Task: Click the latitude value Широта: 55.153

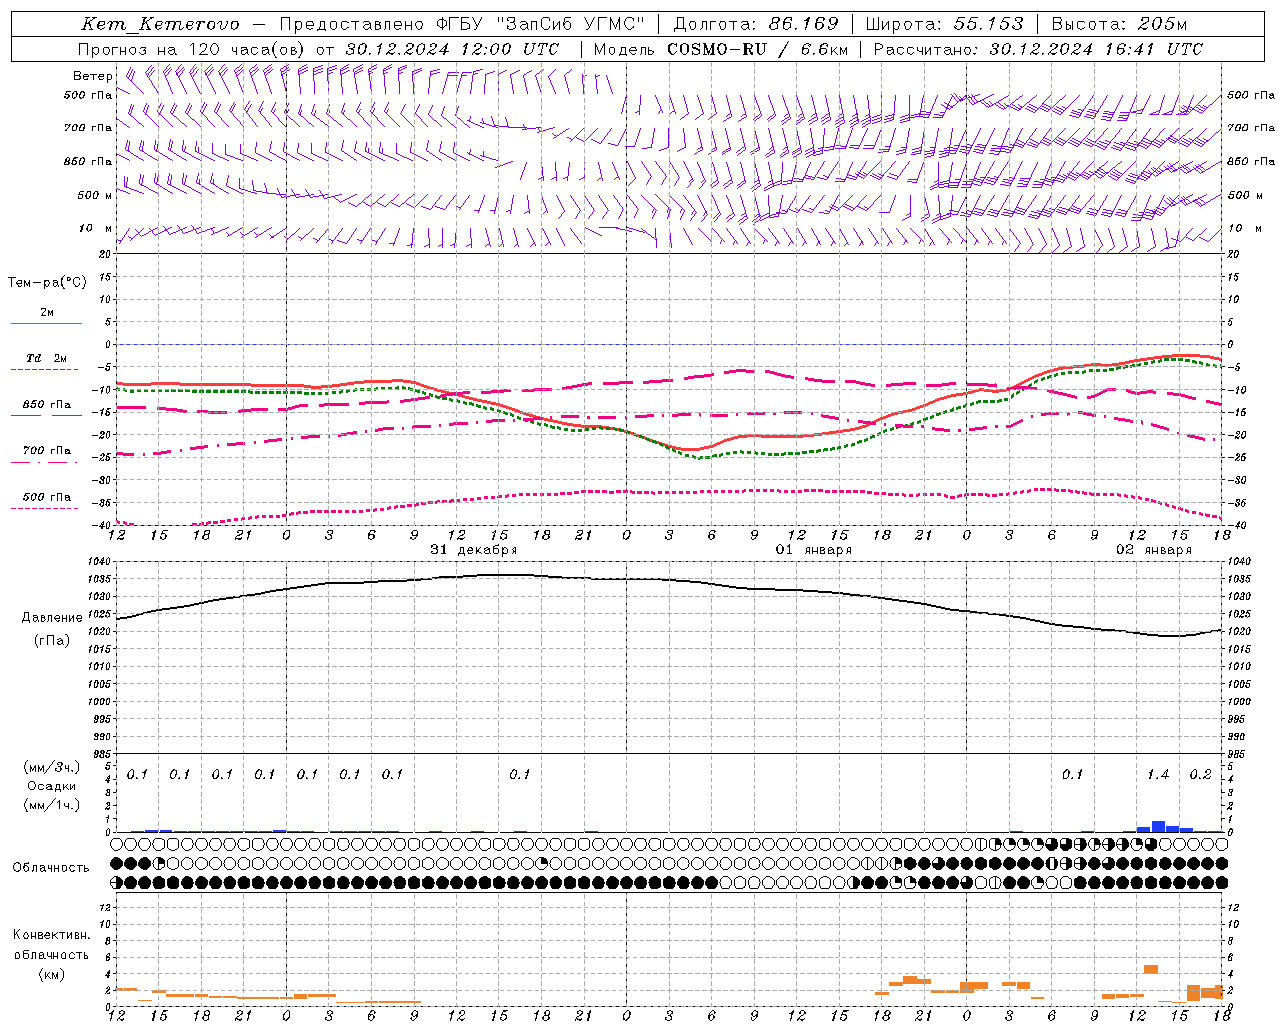Action: tap(944, 24)
